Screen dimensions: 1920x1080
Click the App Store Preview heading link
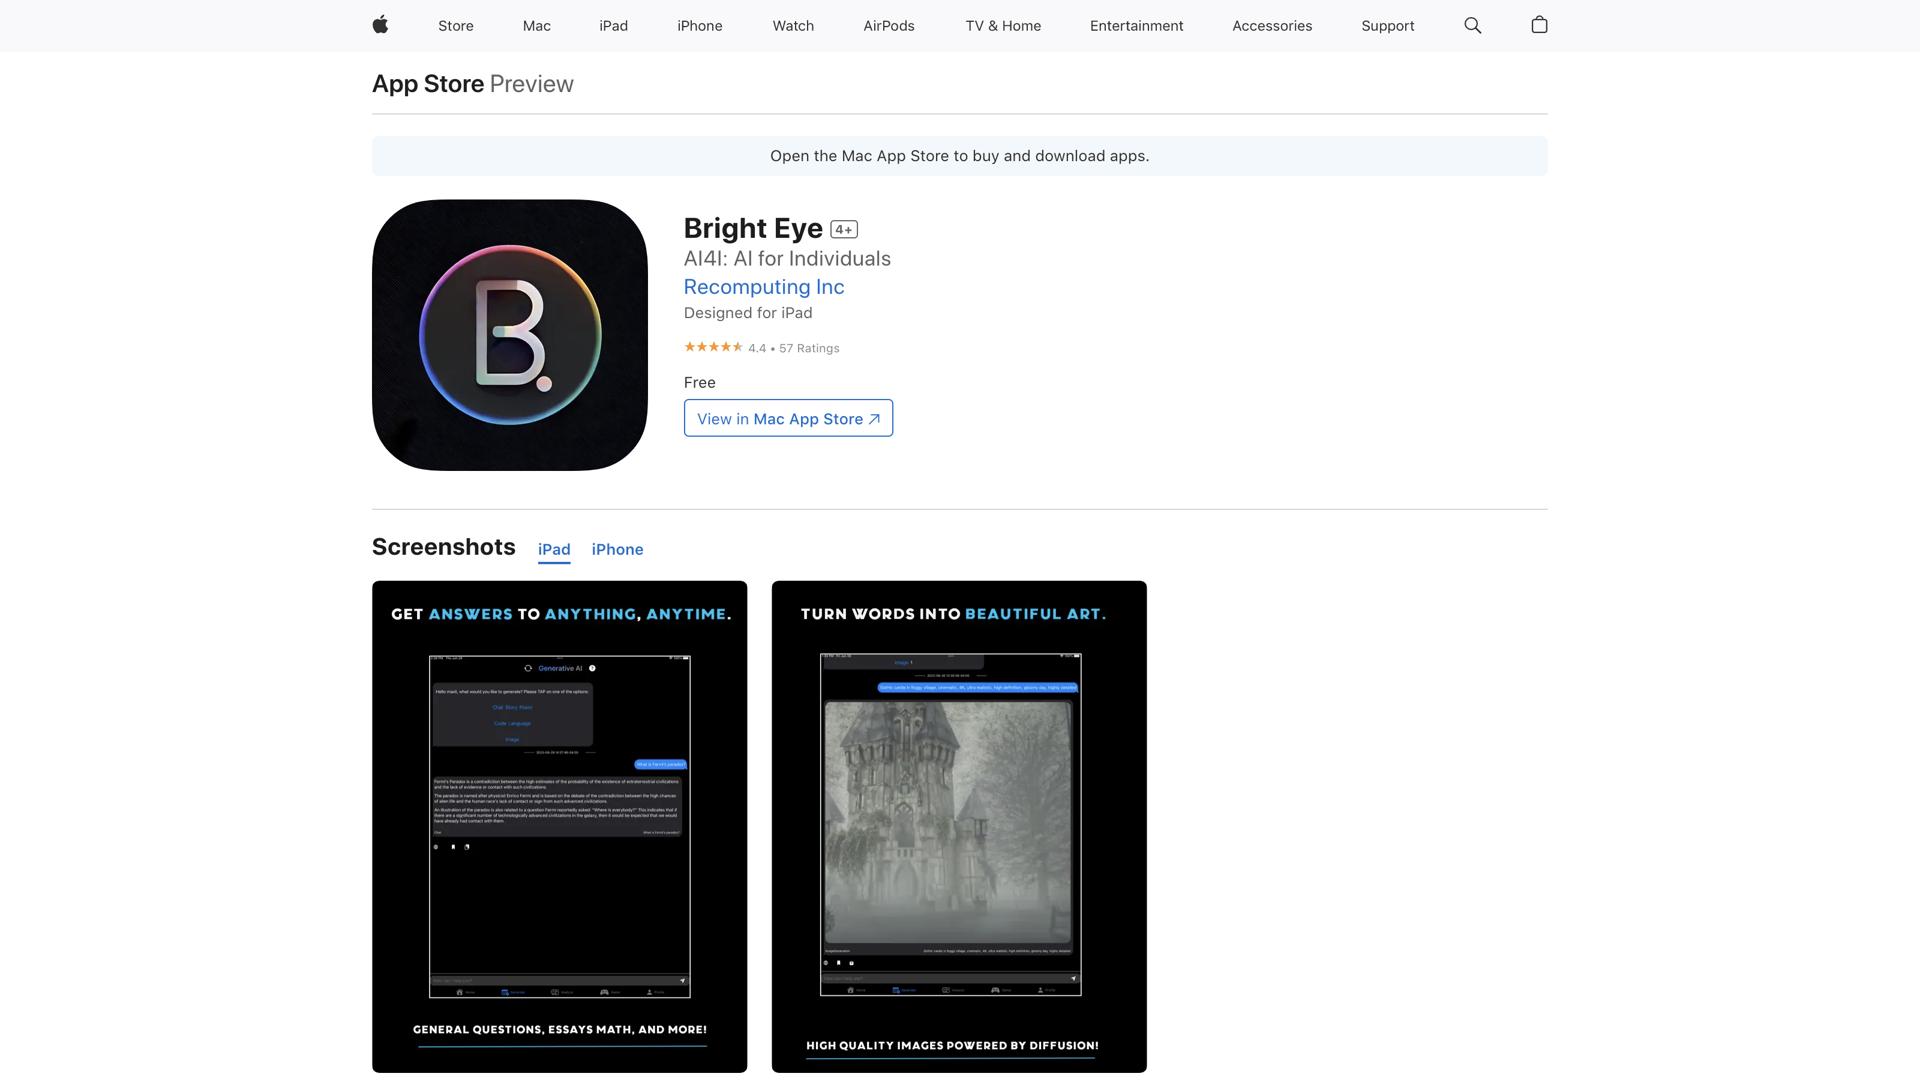428,84
